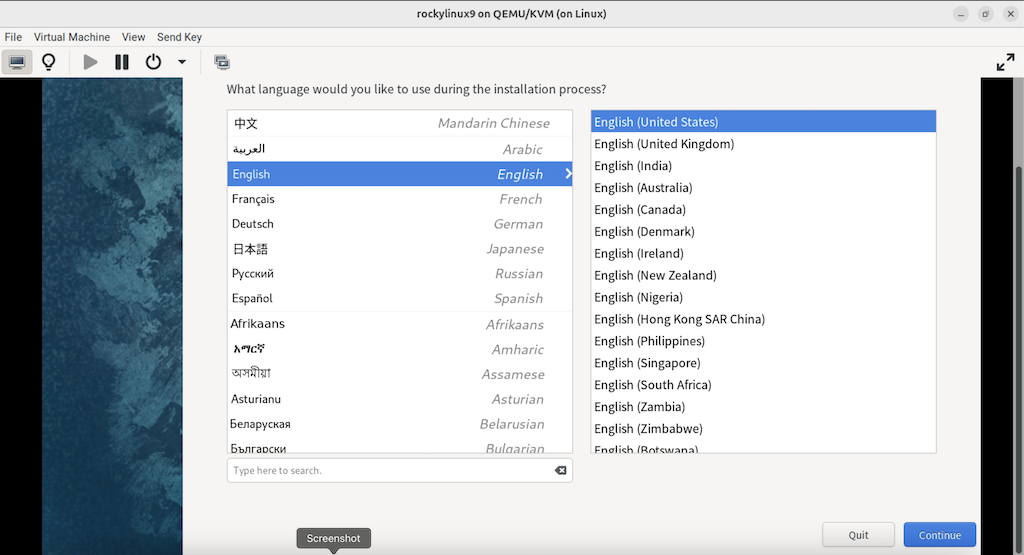Choose English (United States) locale
Viewport: 1024px width, 555px height.
(763, 121)
